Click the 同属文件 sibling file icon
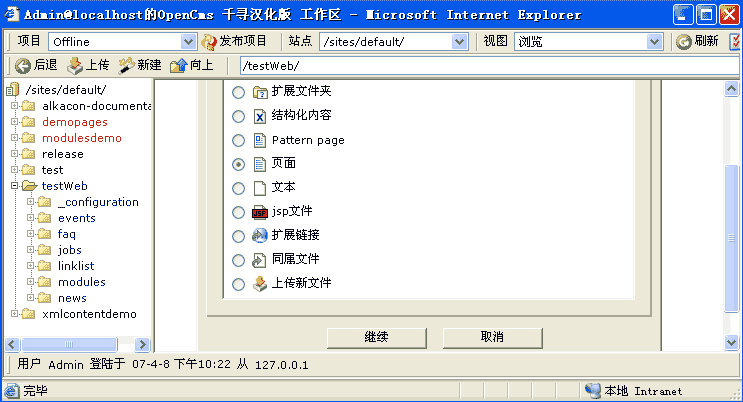 pyautogui.click(x=259, y=260)
